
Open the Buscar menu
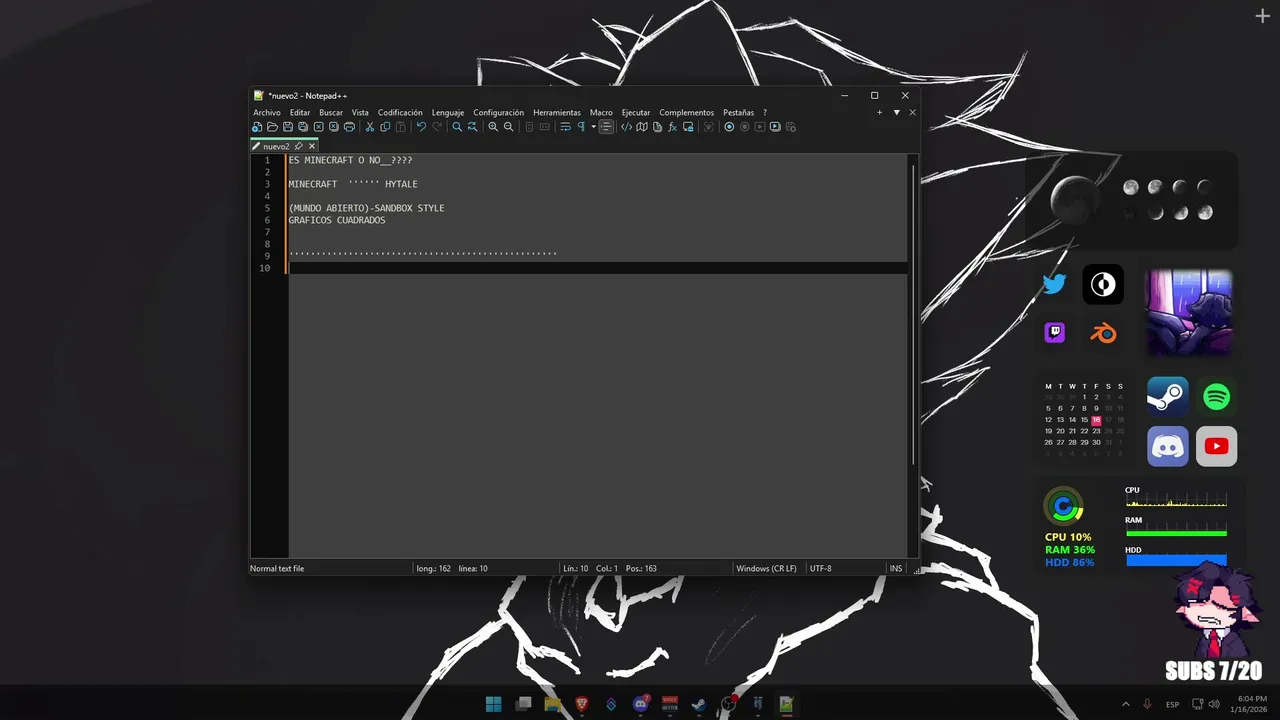coord(331,113)
